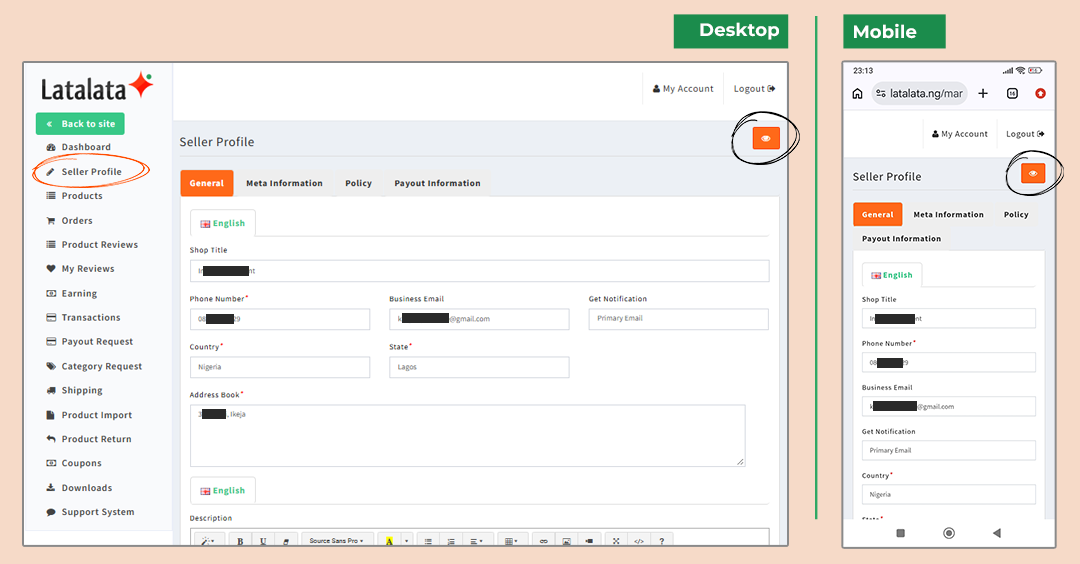Tap the mobile tab switcher icon
This screenshot has height=564, width=1080.
(1012, 94)
